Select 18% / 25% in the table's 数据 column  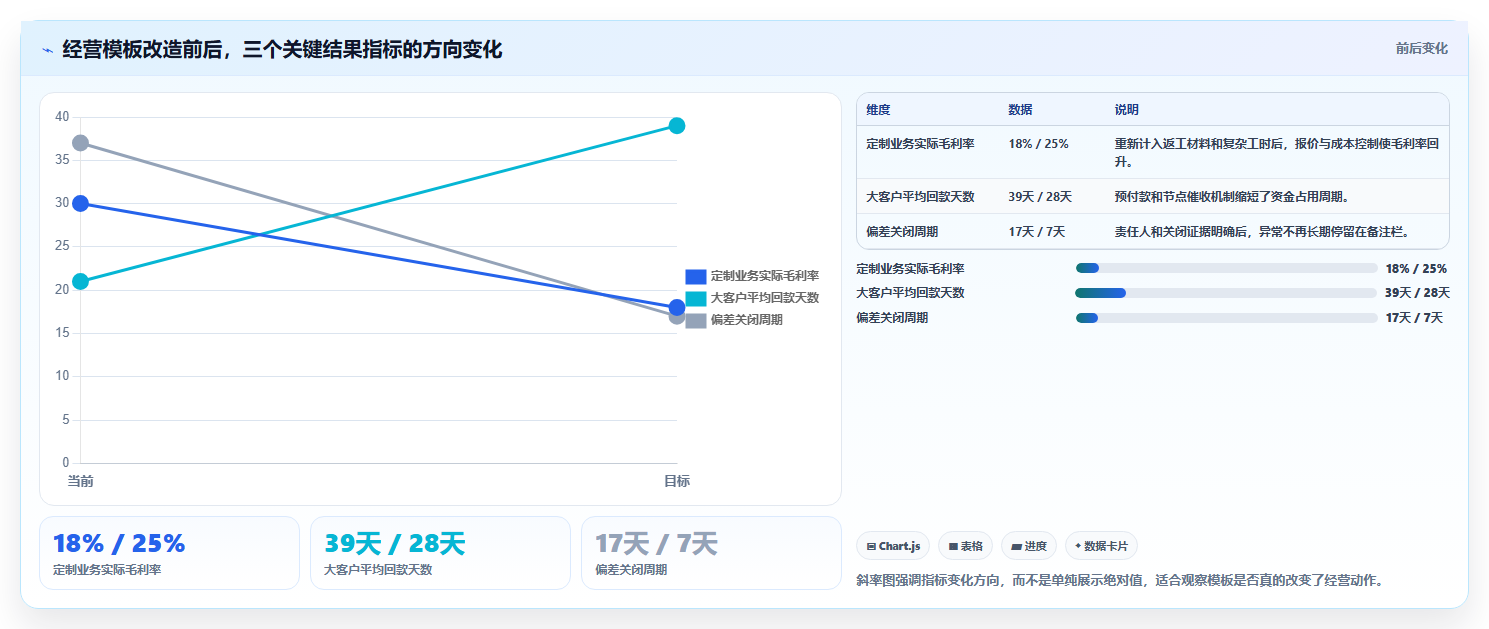click(1038, 144)
